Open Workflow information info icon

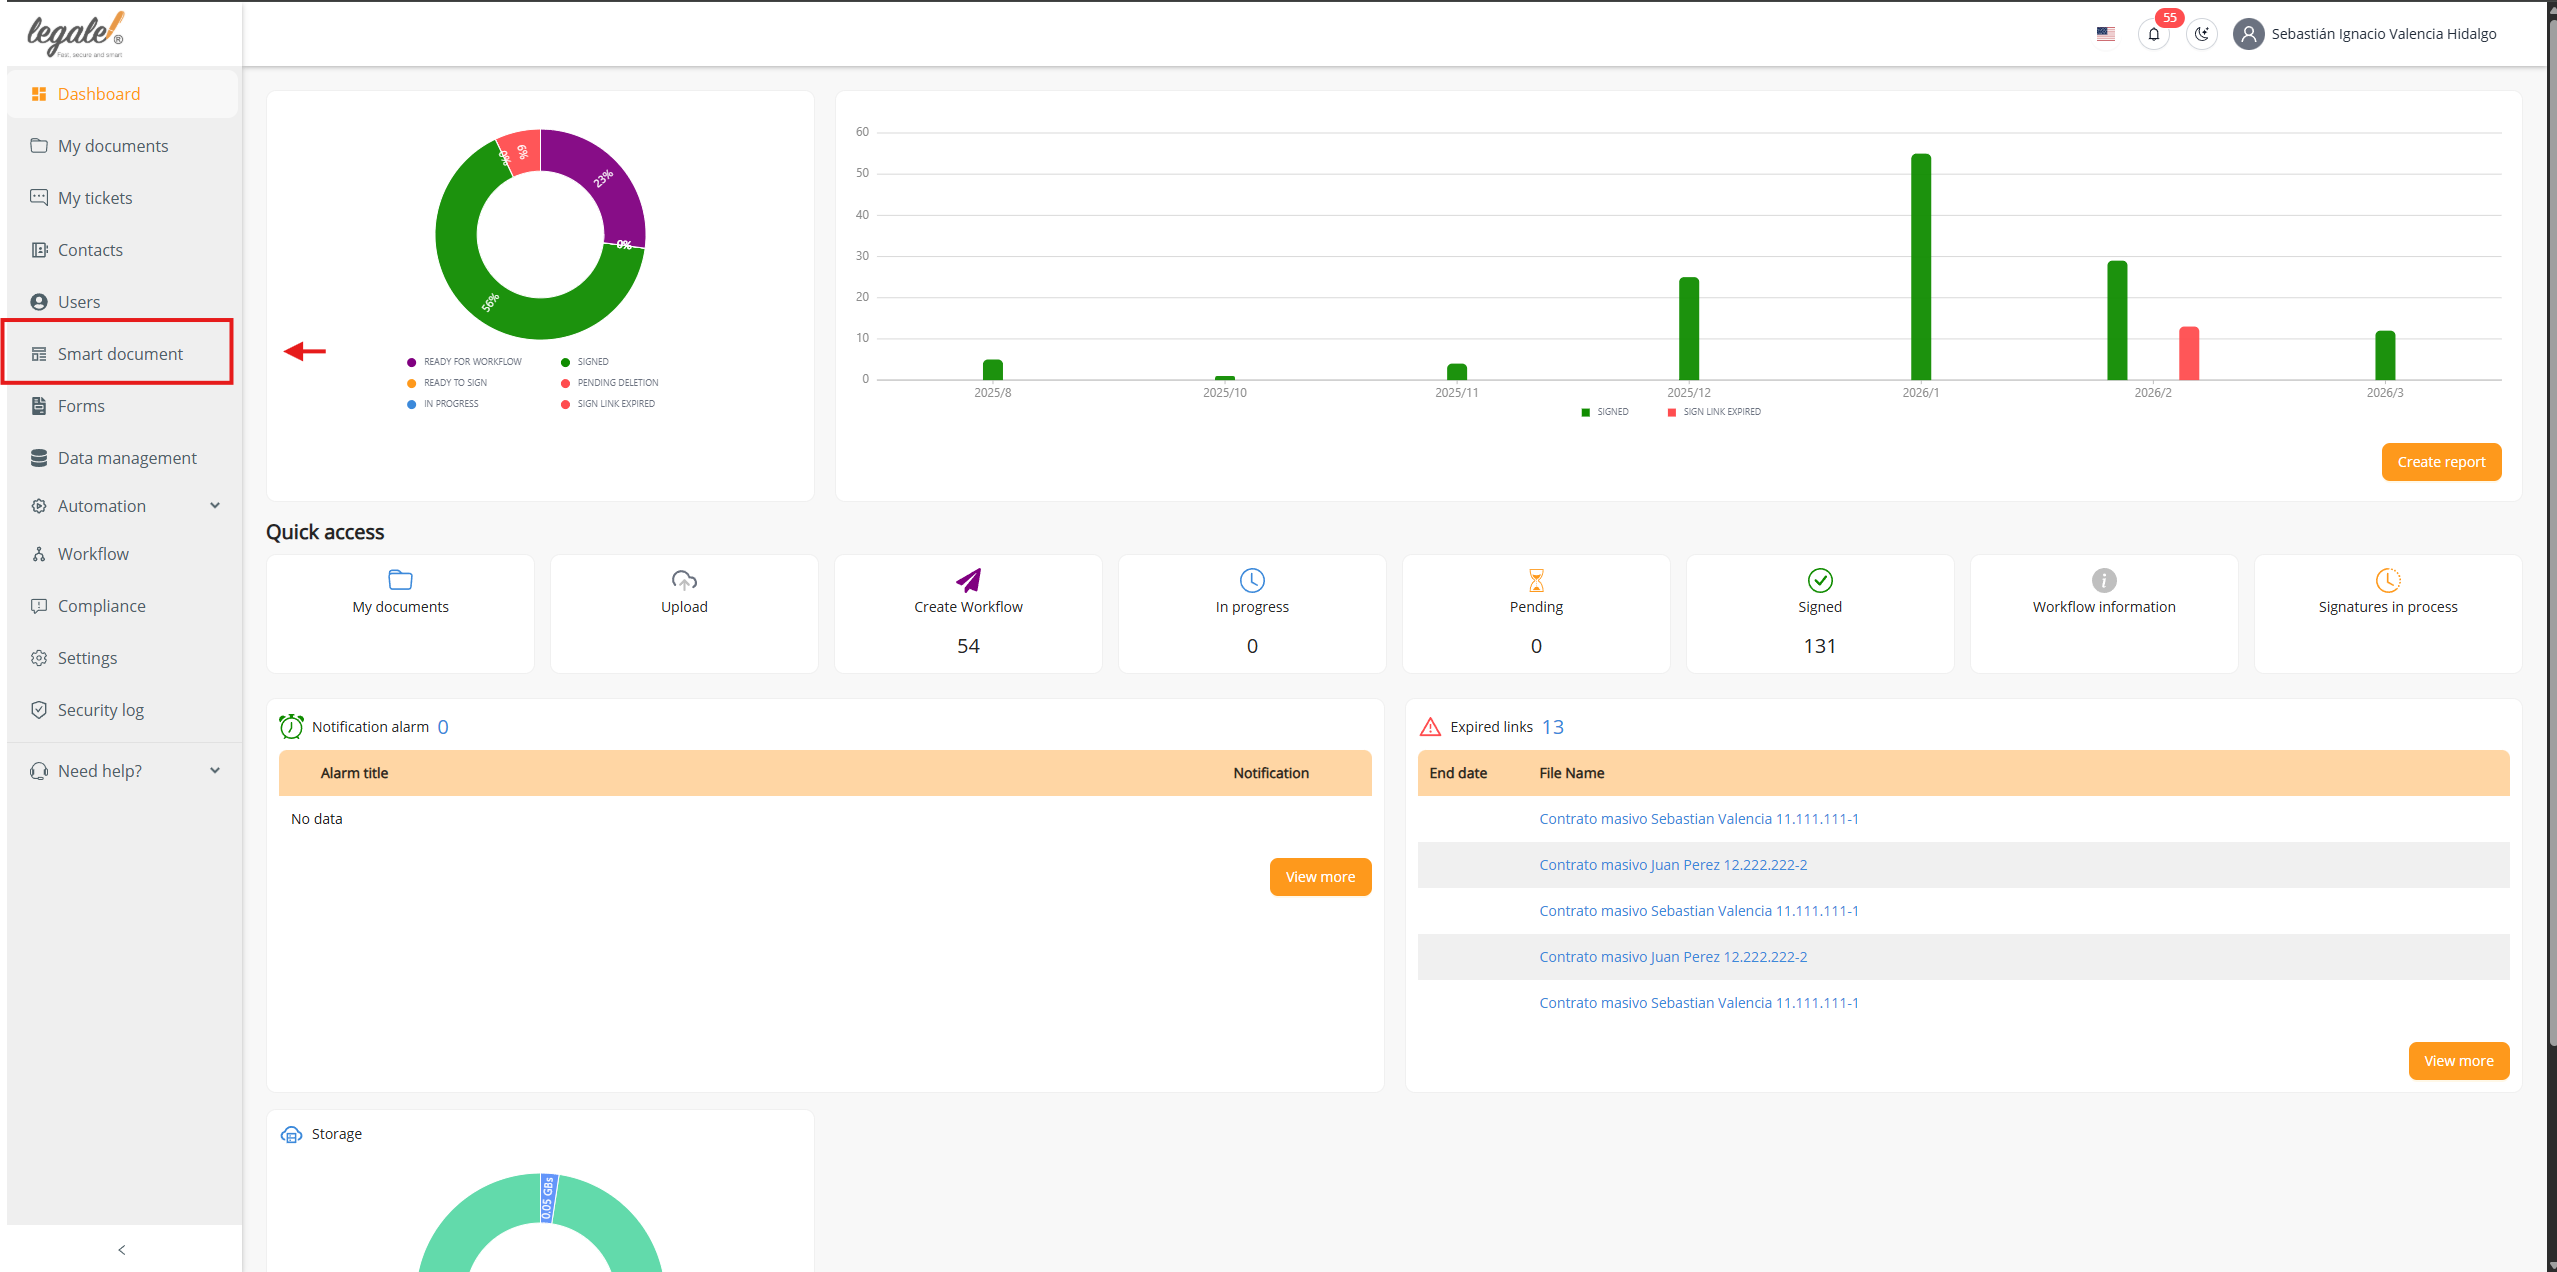click(x=2104, y=580)
